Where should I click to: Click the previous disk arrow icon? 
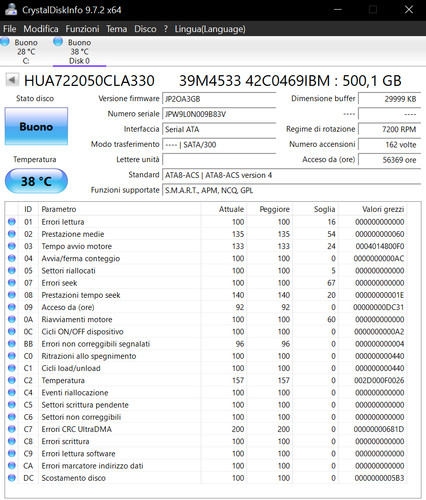tap(12, 80)
